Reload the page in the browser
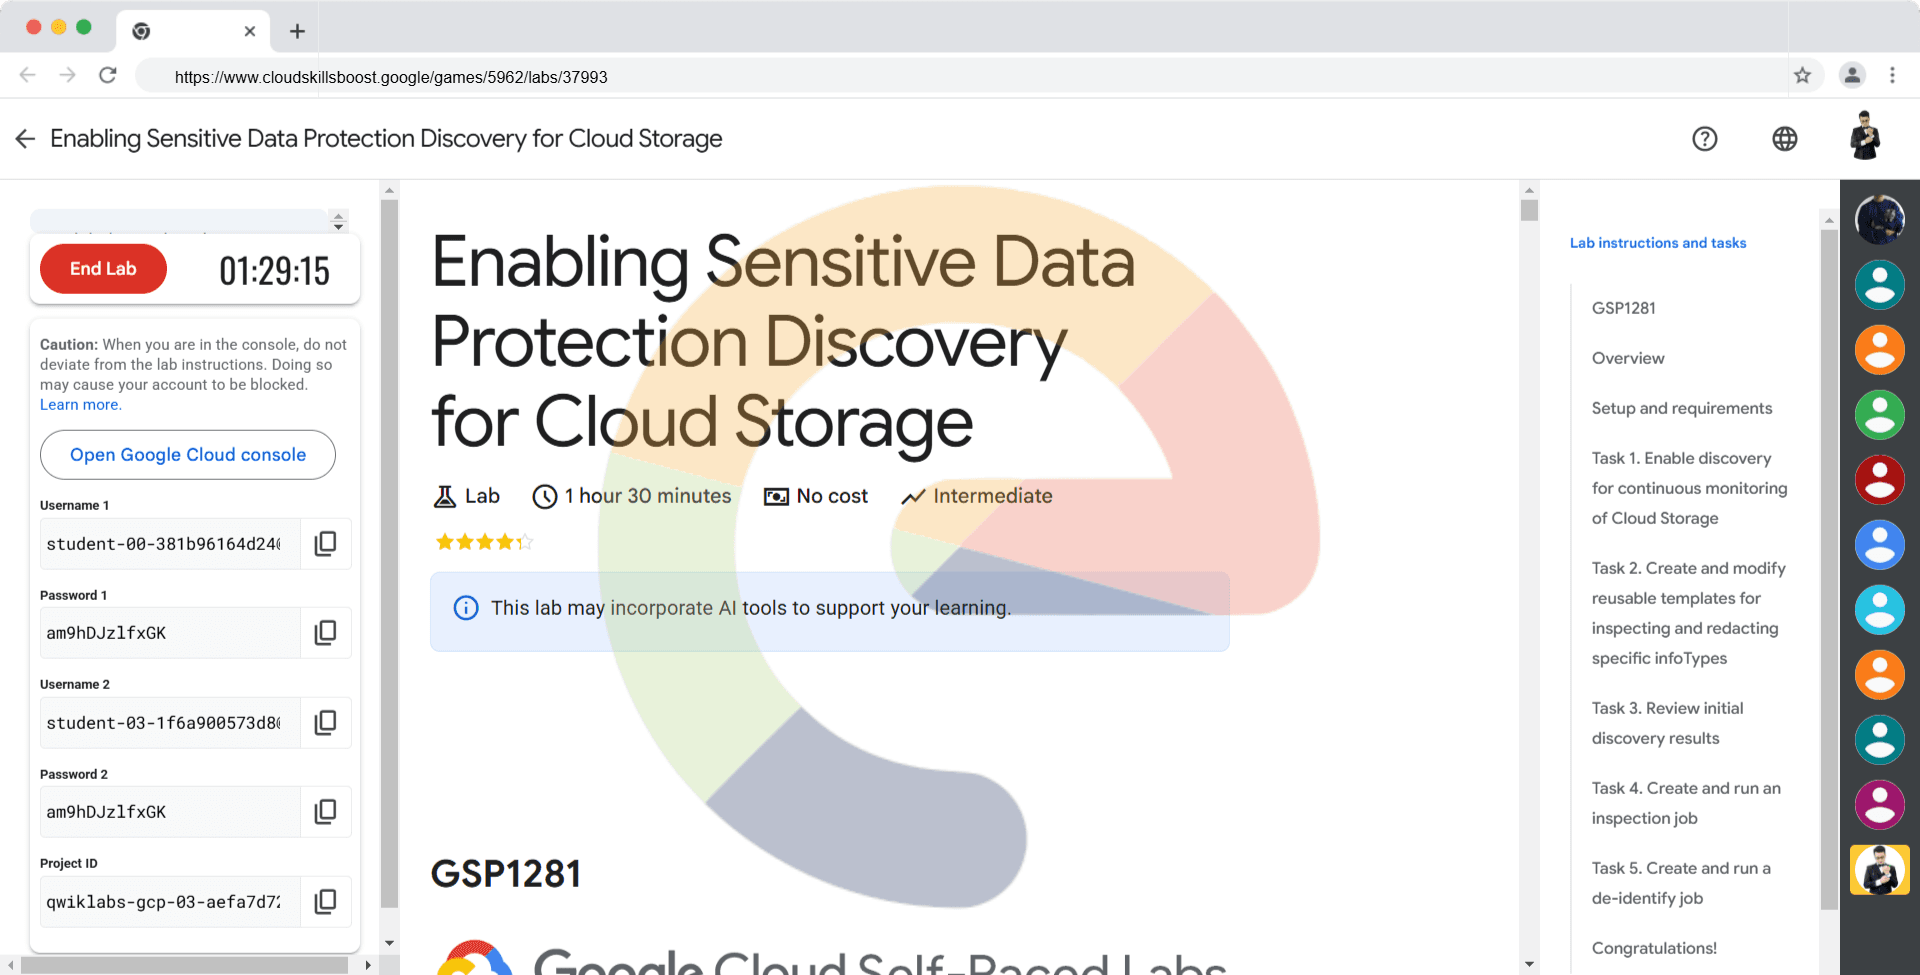This screenshot has height=975, width=1920. pos(108,76)
